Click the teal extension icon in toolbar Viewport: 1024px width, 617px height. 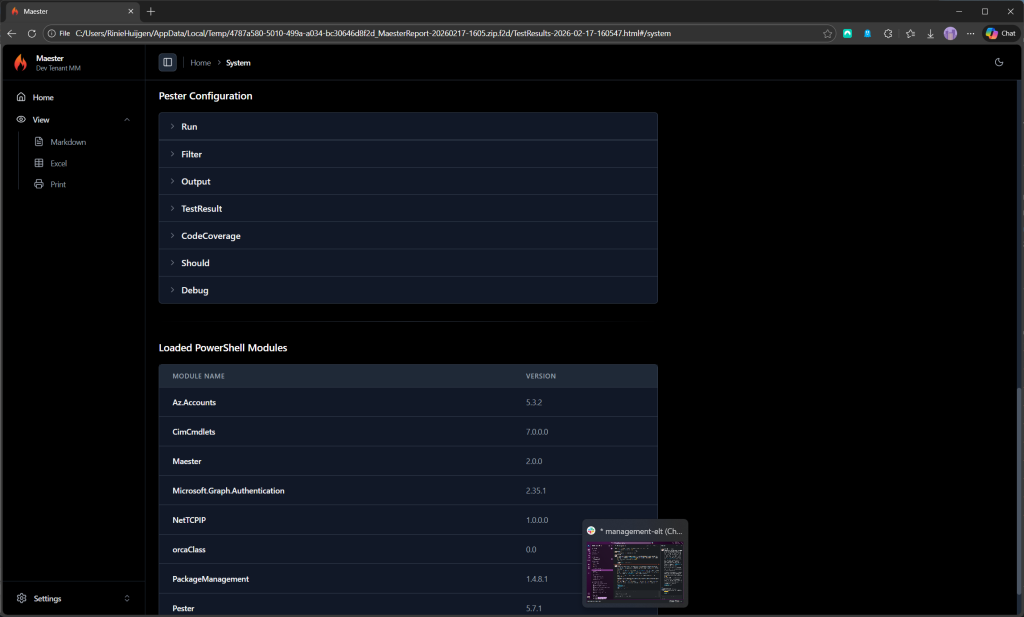pos(847,33)
